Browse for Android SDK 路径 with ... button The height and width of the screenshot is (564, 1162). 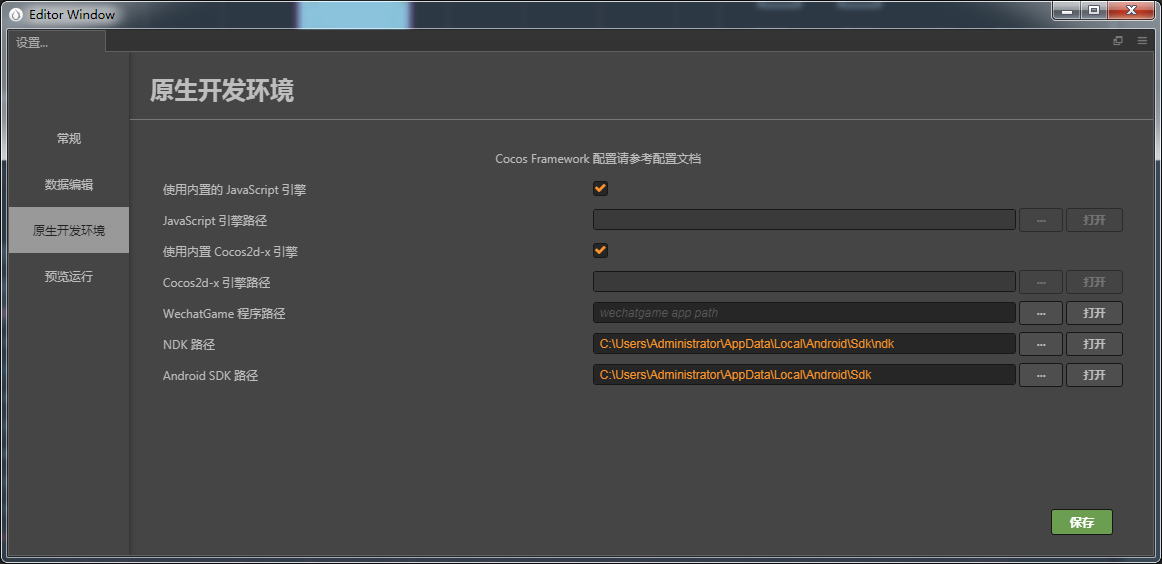pos(1041,375)
